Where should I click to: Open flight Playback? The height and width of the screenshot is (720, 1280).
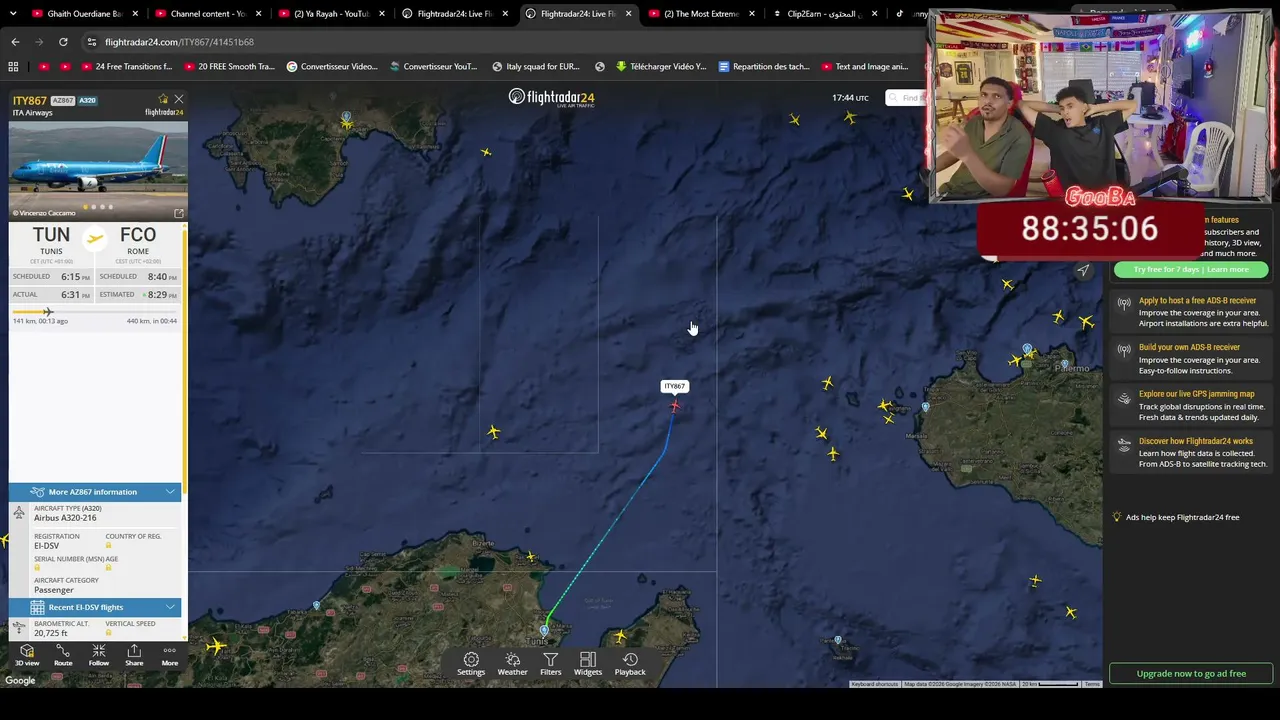point(630,664)
